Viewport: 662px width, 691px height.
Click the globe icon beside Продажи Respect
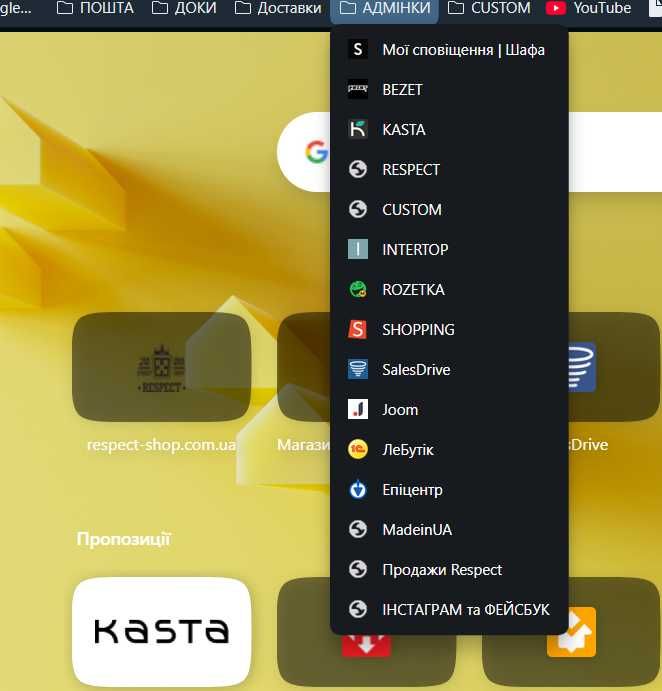pyautogui.click(x=358, y=569)
